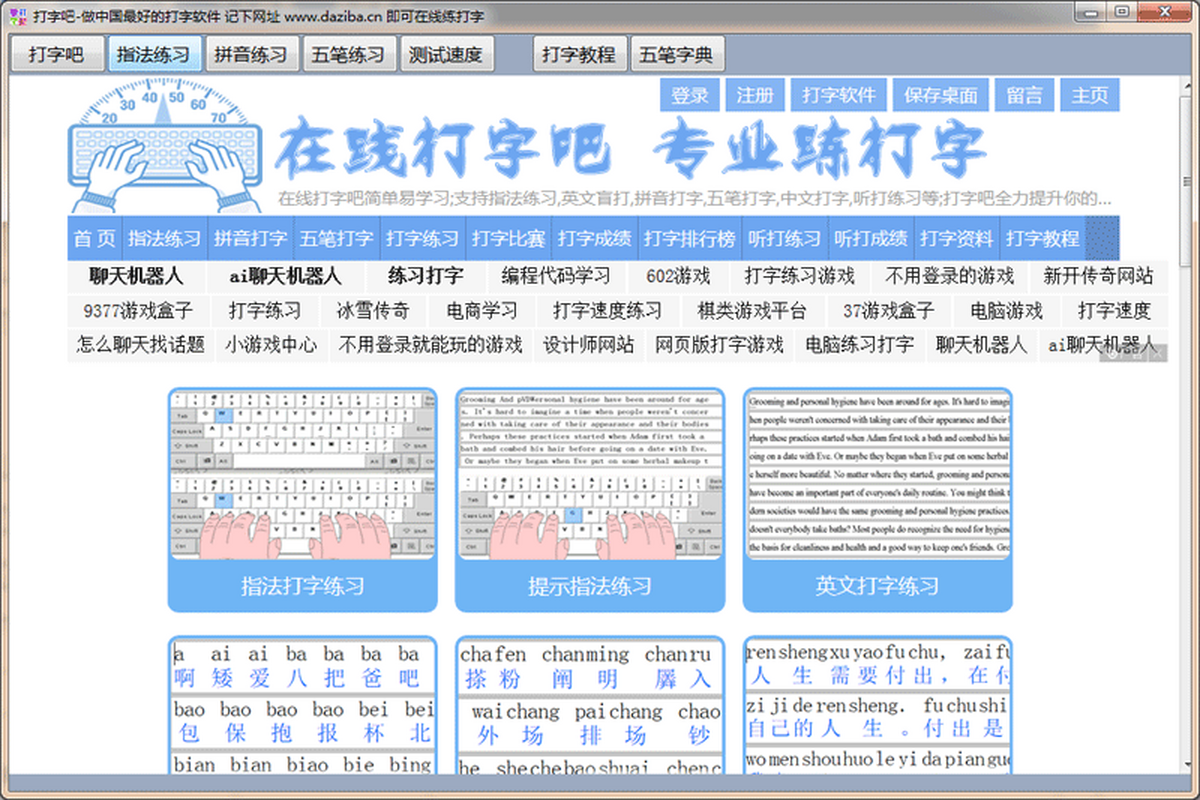Open the 打字比赛 navigation tab
This screenshot has height=800, width=1200.
(508, 239)
